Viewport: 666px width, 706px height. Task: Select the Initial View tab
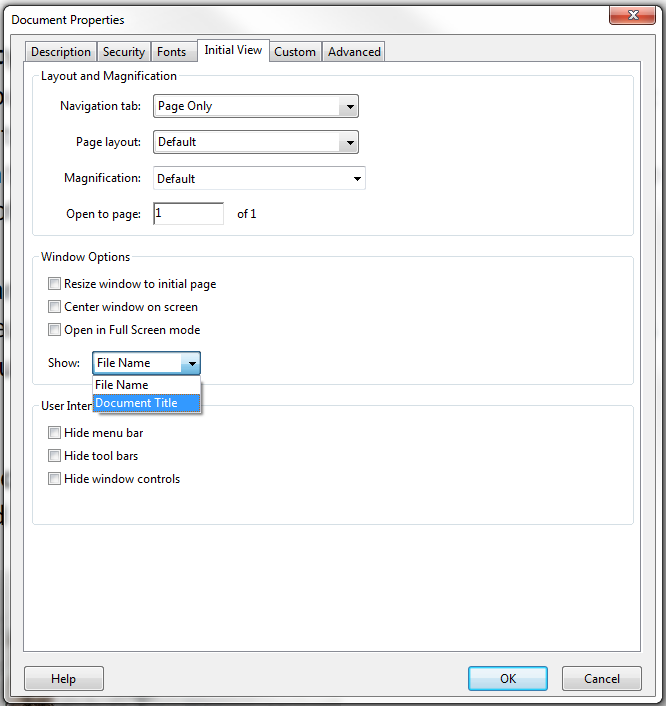click(233, 50)
